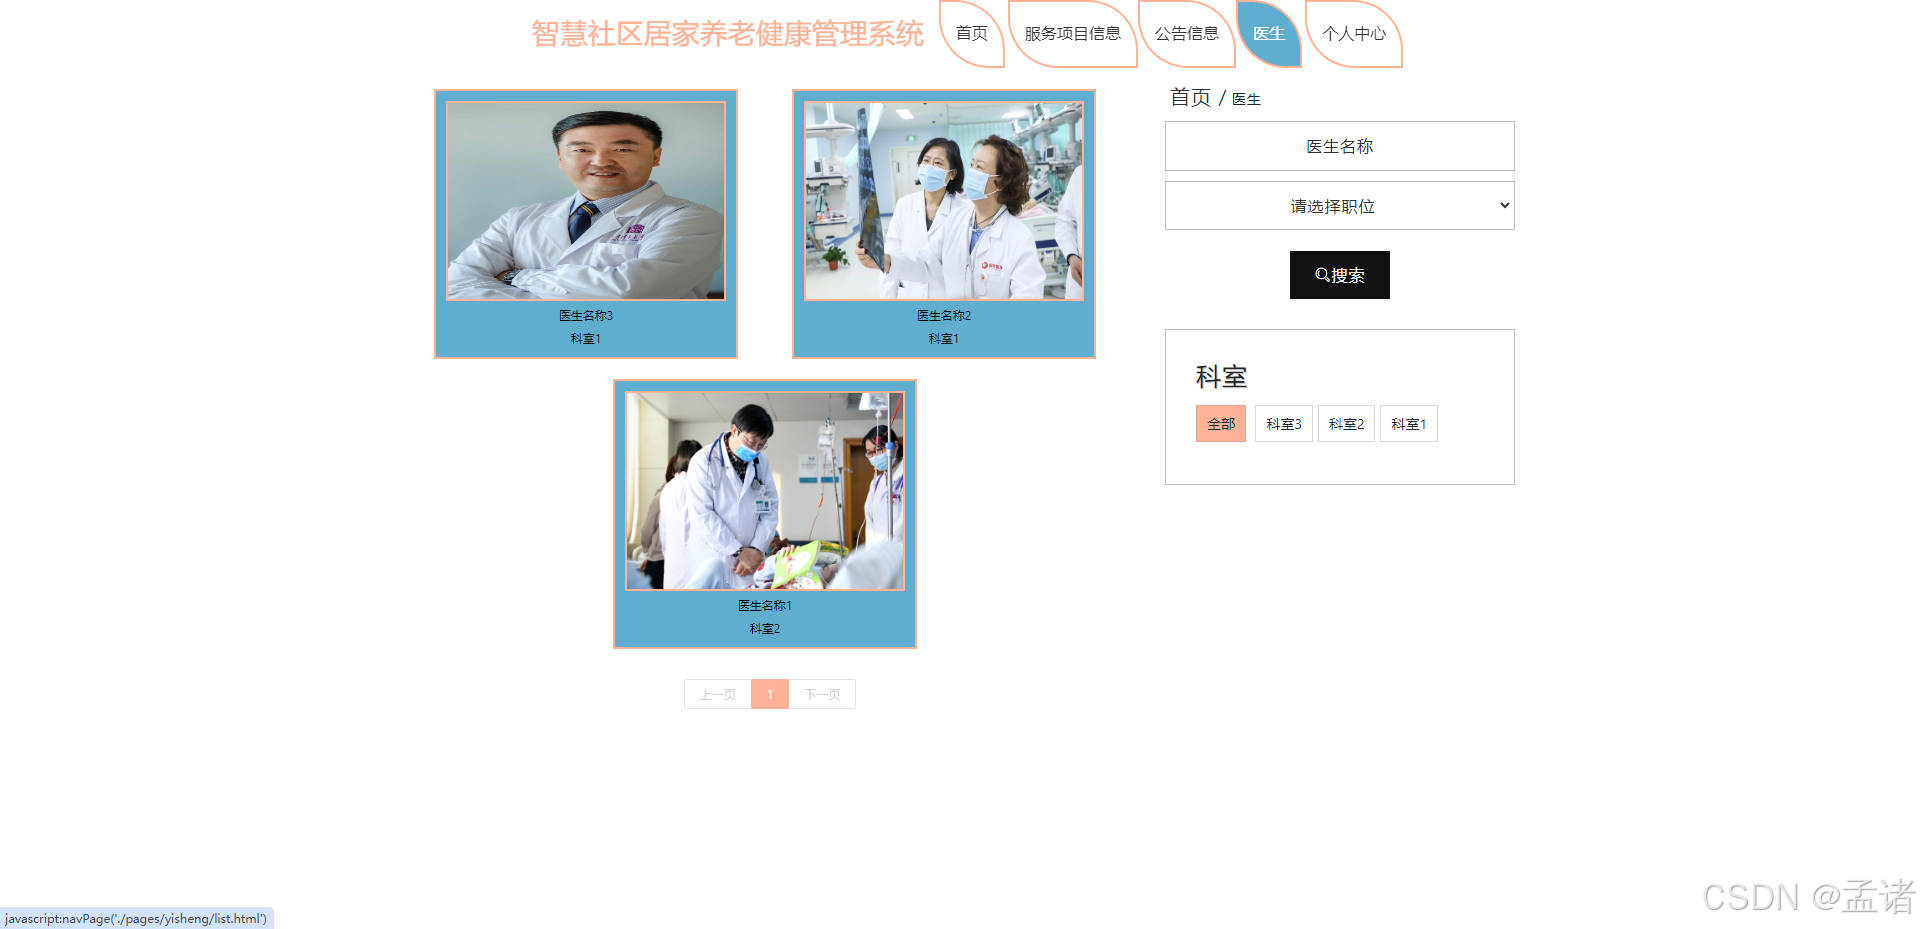1920x929 pixels.
Task: Click the 搜索 search button
Action: click(x=1339, y=274)
